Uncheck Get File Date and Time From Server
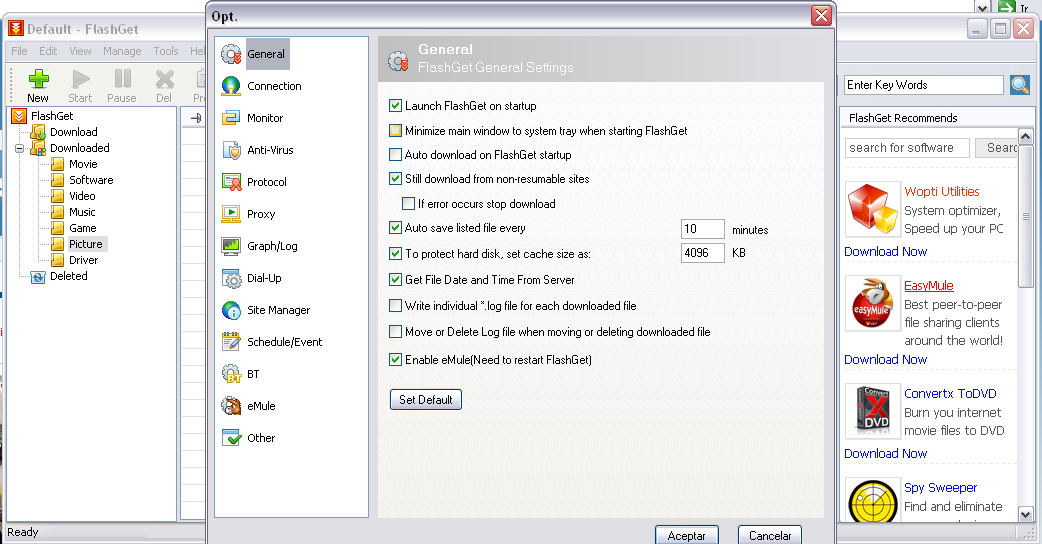The height and width of the screenshot is (544, 1042). tap(395, 280)
